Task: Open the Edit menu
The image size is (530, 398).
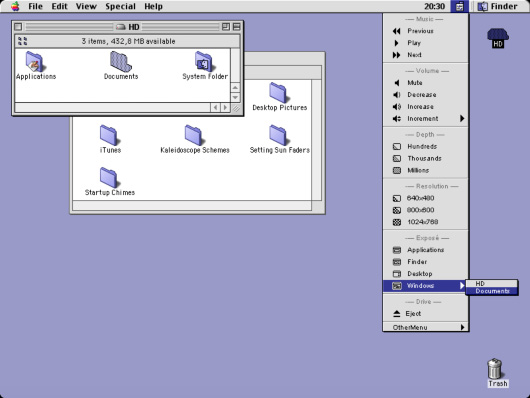Action: pos(59,6)
